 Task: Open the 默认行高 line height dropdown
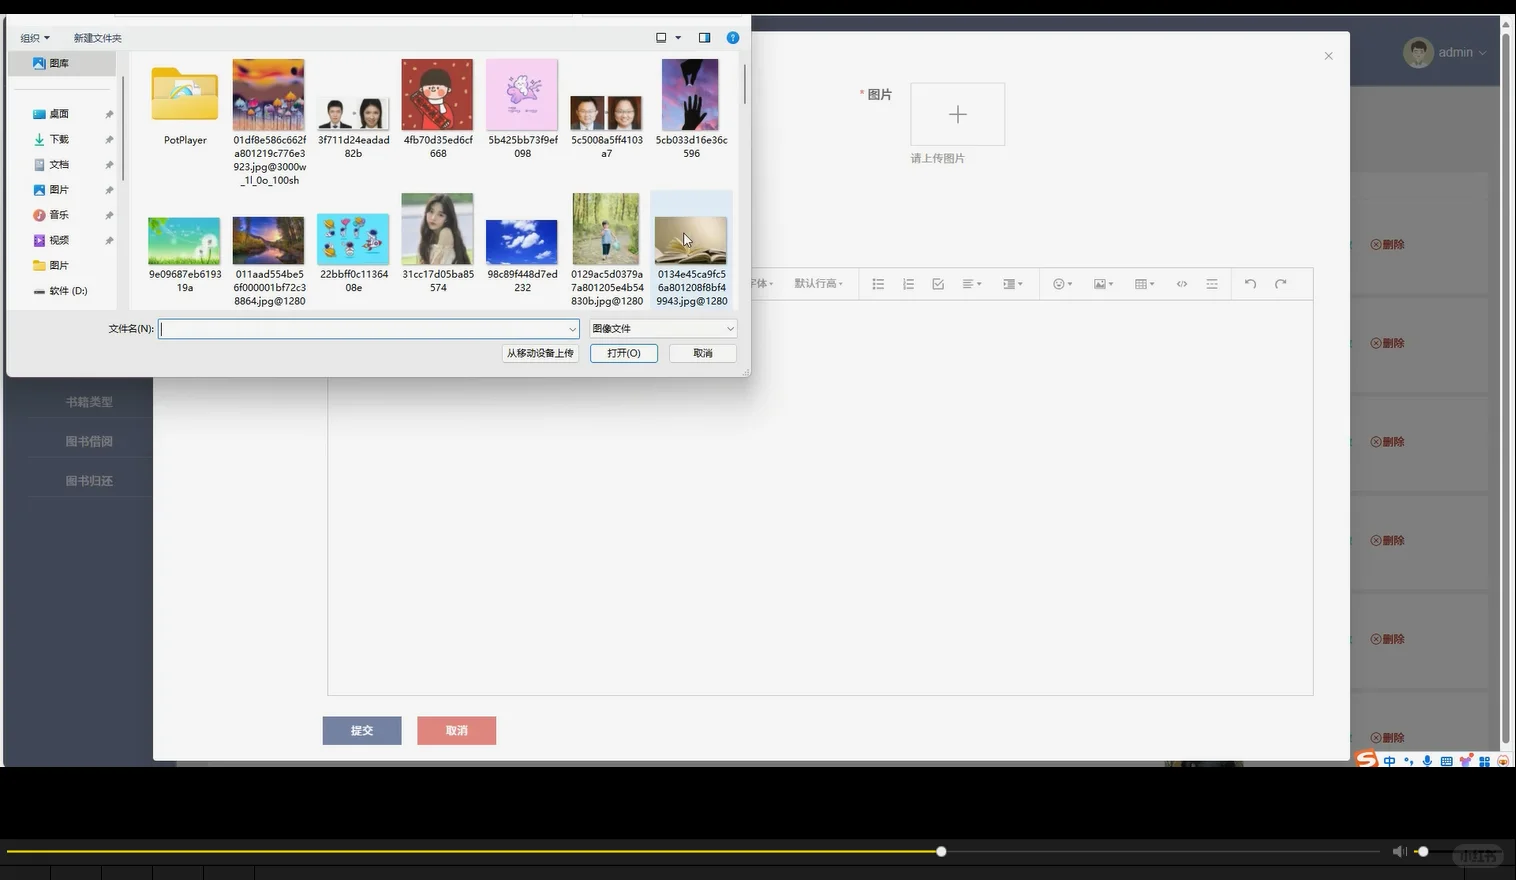point(819,284)
